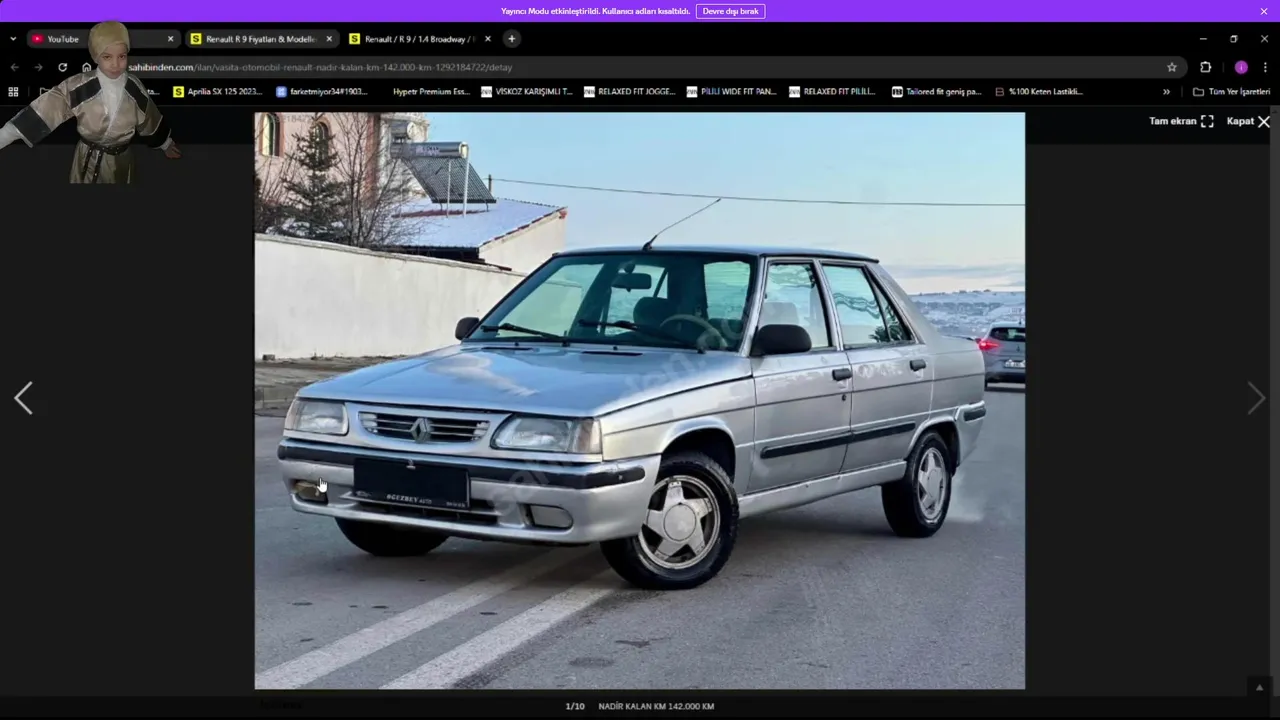Open the browser extensions puzzle icon

(x=1205, y=67)
